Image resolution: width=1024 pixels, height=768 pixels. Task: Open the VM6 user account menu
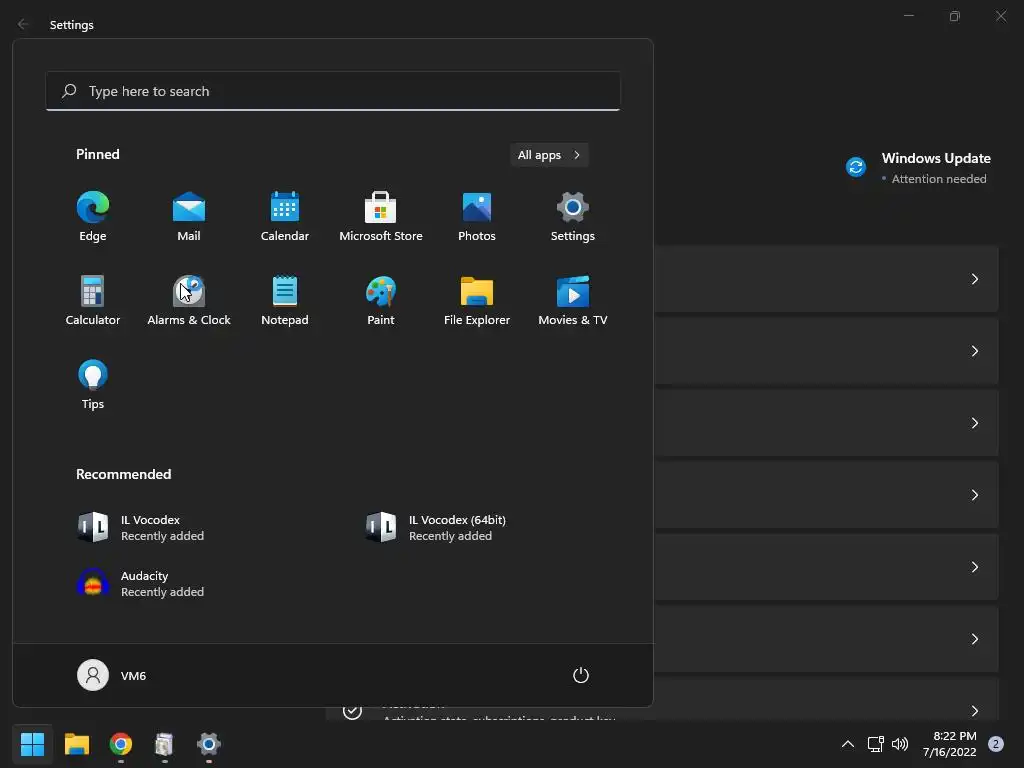(x=112, y=675)
